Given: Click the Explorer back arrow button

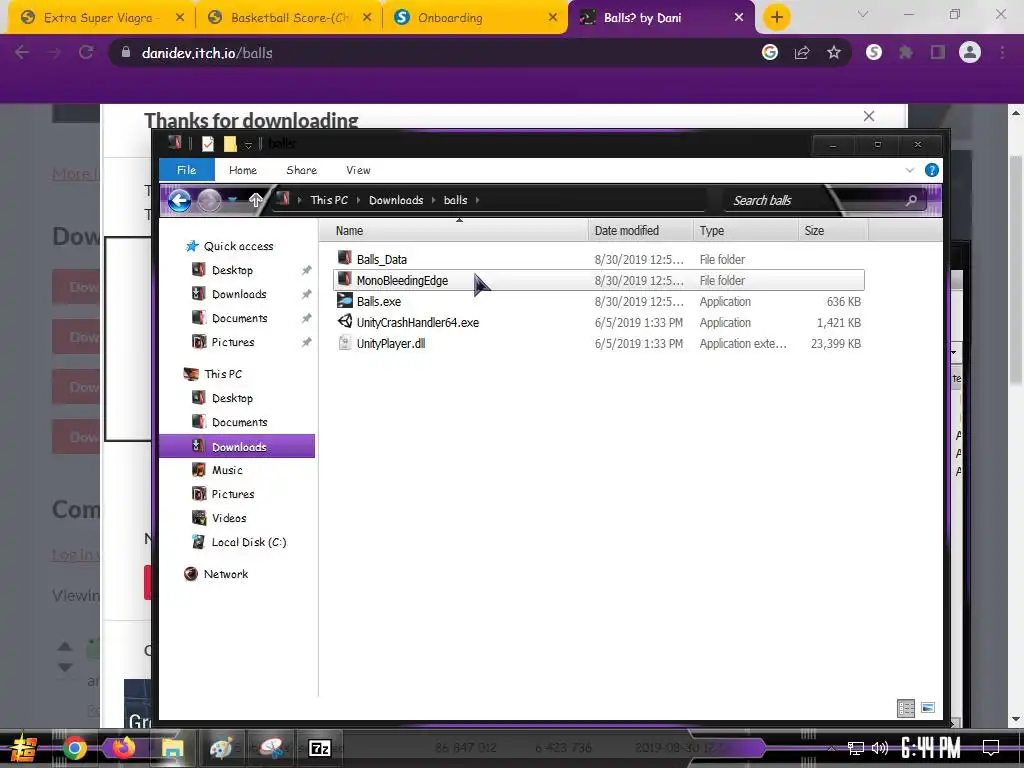Looking at the screenshot, I should [180, 200].
